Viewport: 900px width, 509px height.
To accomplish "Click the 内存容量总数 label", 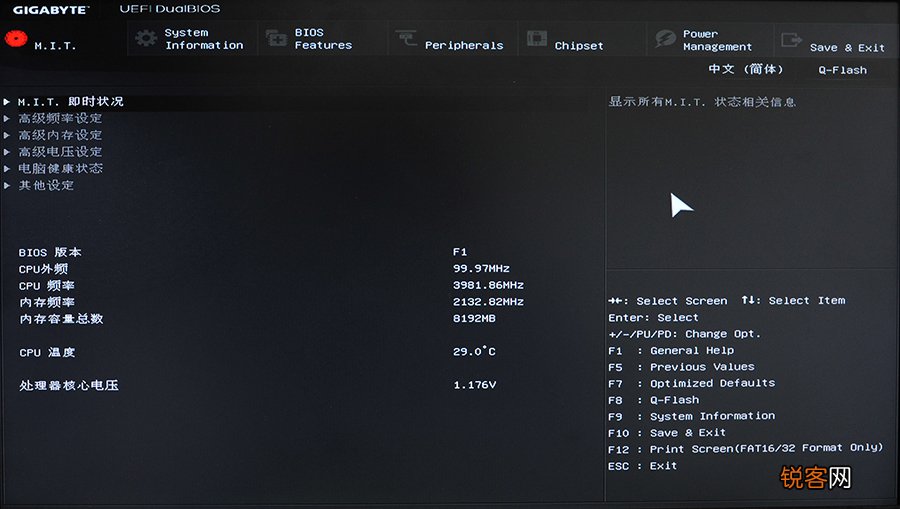I will [x=61, y=318].
